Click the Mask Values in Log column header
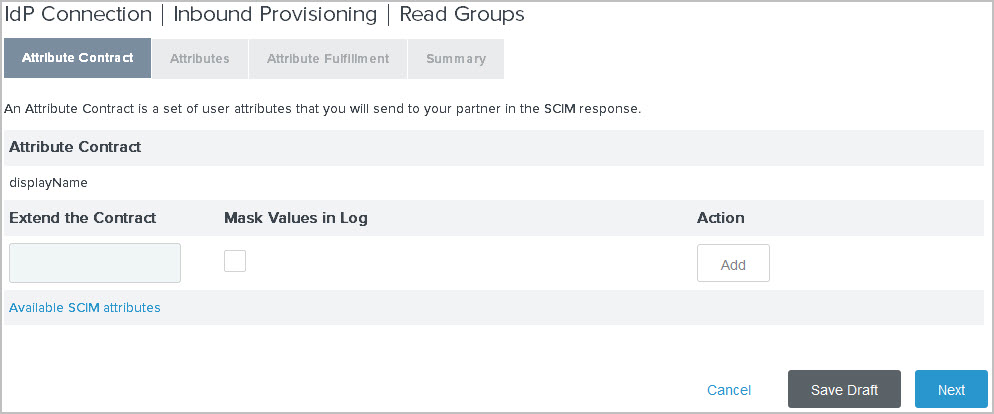994x414 pixels. (296, 218)
